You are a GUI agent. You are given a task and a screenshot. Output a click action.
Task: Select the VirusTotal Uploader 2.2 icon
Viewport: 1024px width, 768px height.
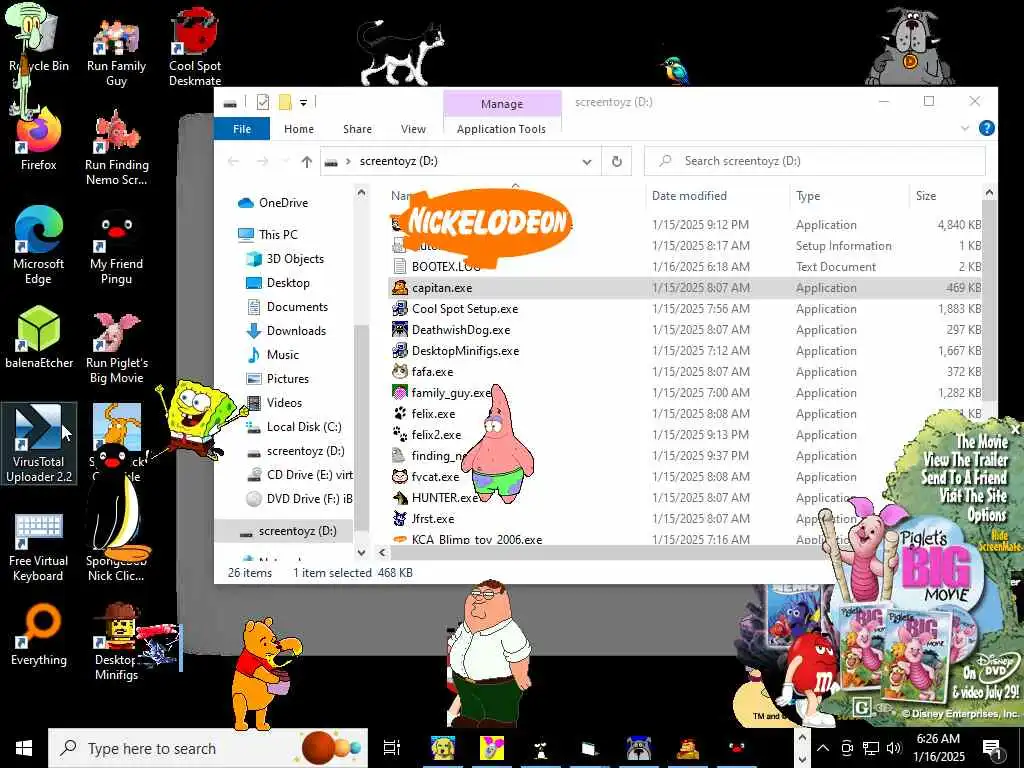tap(39, 443)
